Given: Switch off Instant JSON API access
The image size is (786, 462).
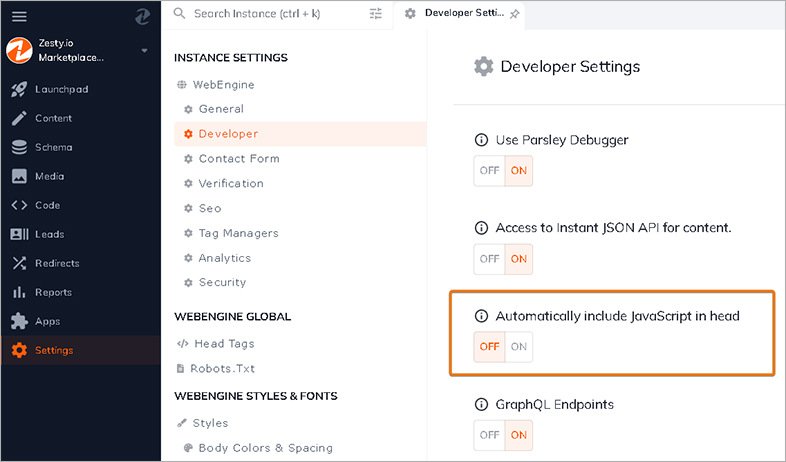Looking at the screenshot, I should click(489, 259).
